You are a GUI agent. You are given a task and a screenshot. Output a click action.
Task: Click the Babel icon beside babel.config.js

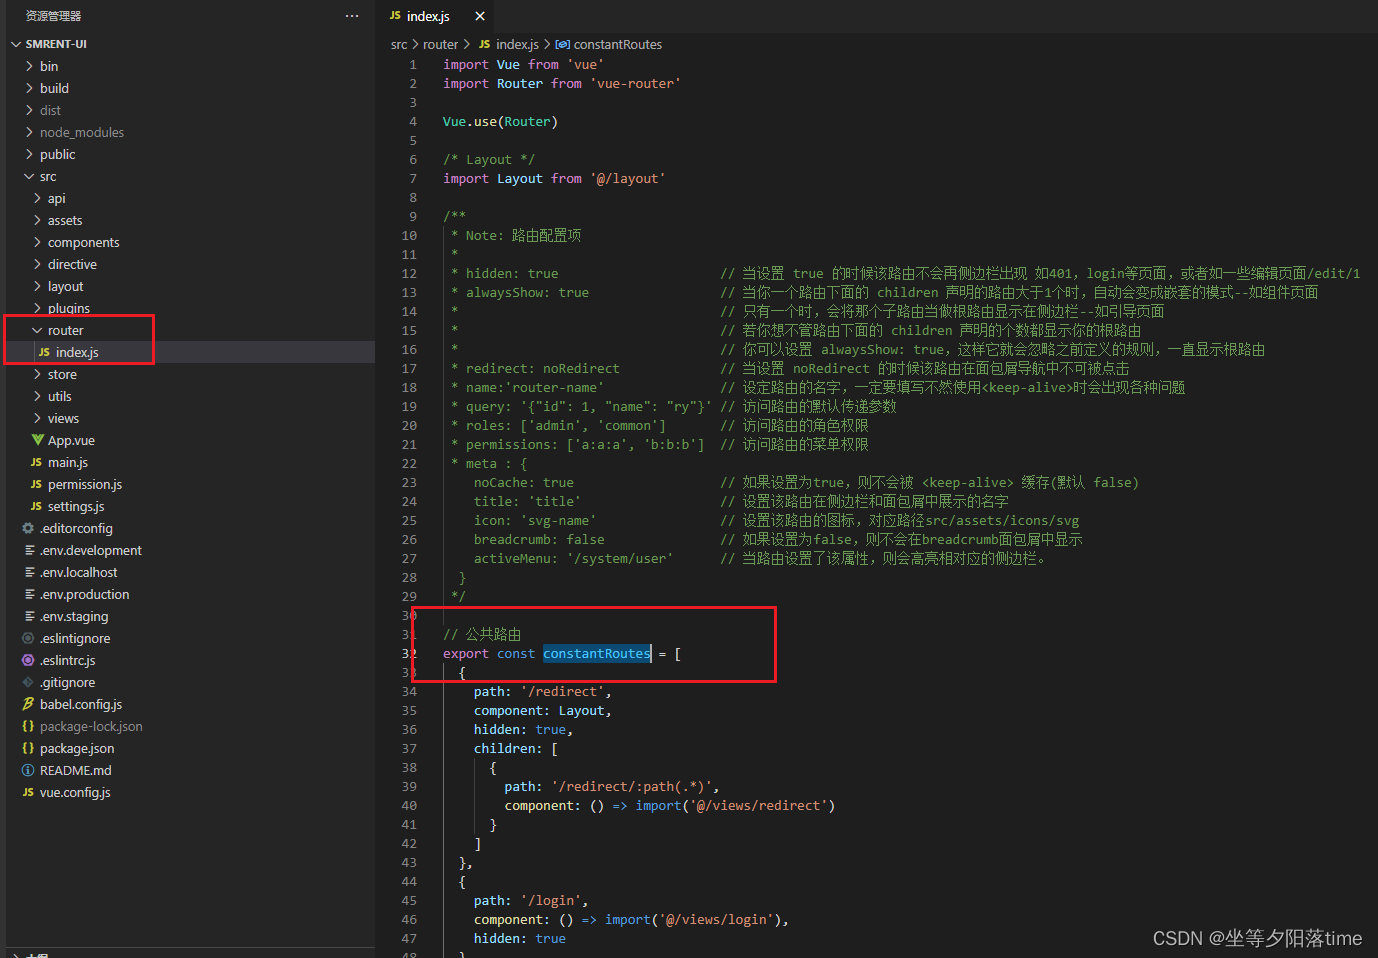point(28,704)
